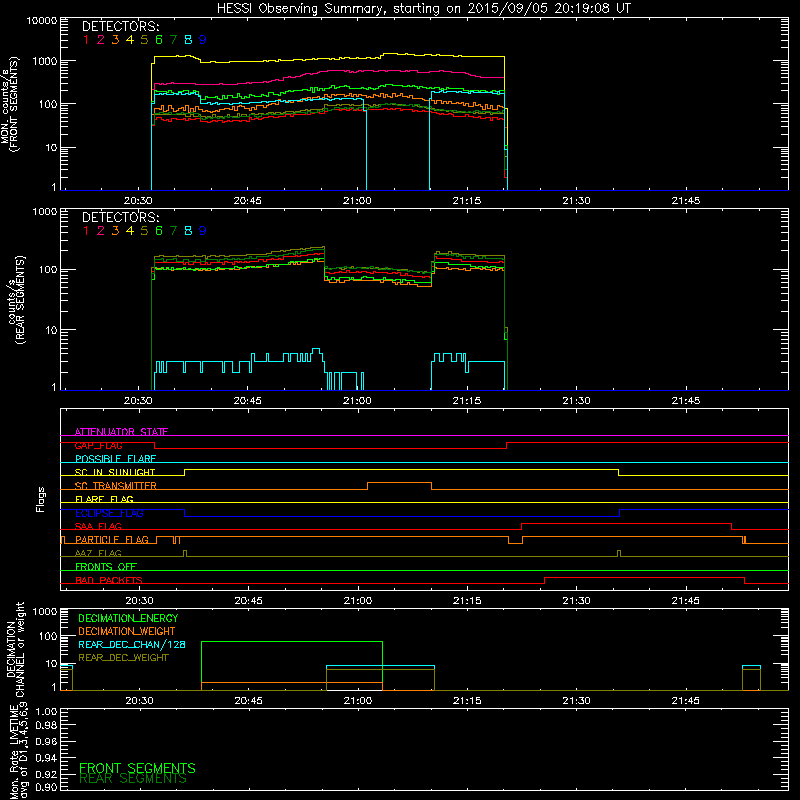Select the POSSIBLE FLARE flag label

point(115,459)
